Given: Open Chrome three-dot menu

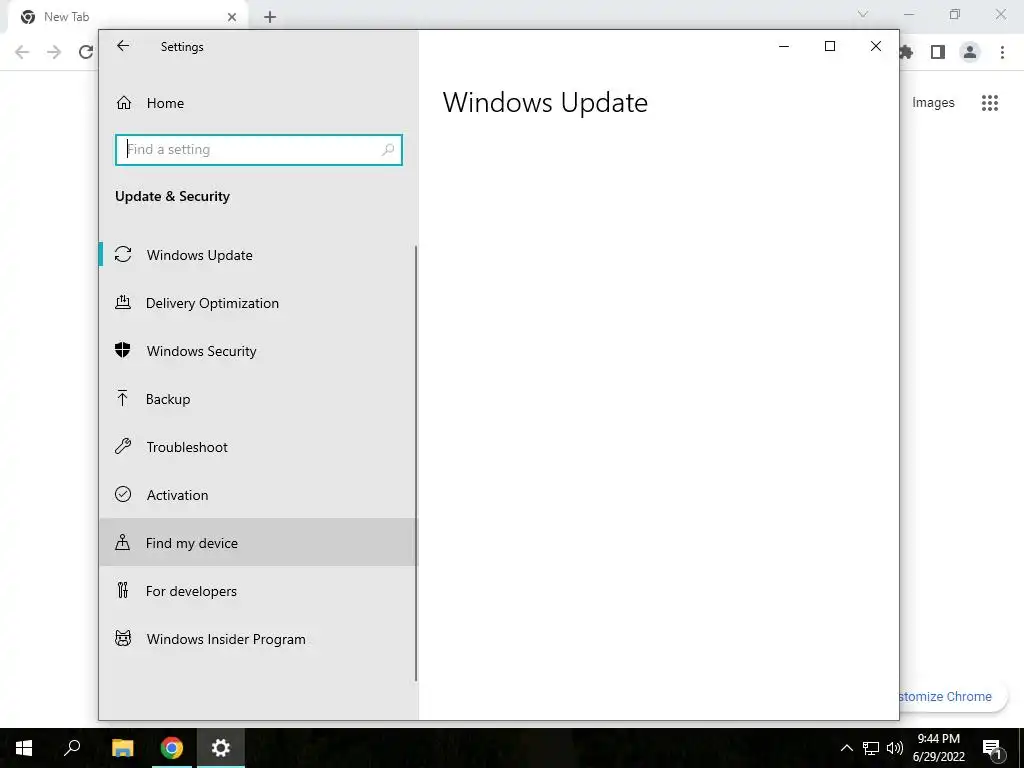Looking at the screenshot, I should tap(1002, 52).
